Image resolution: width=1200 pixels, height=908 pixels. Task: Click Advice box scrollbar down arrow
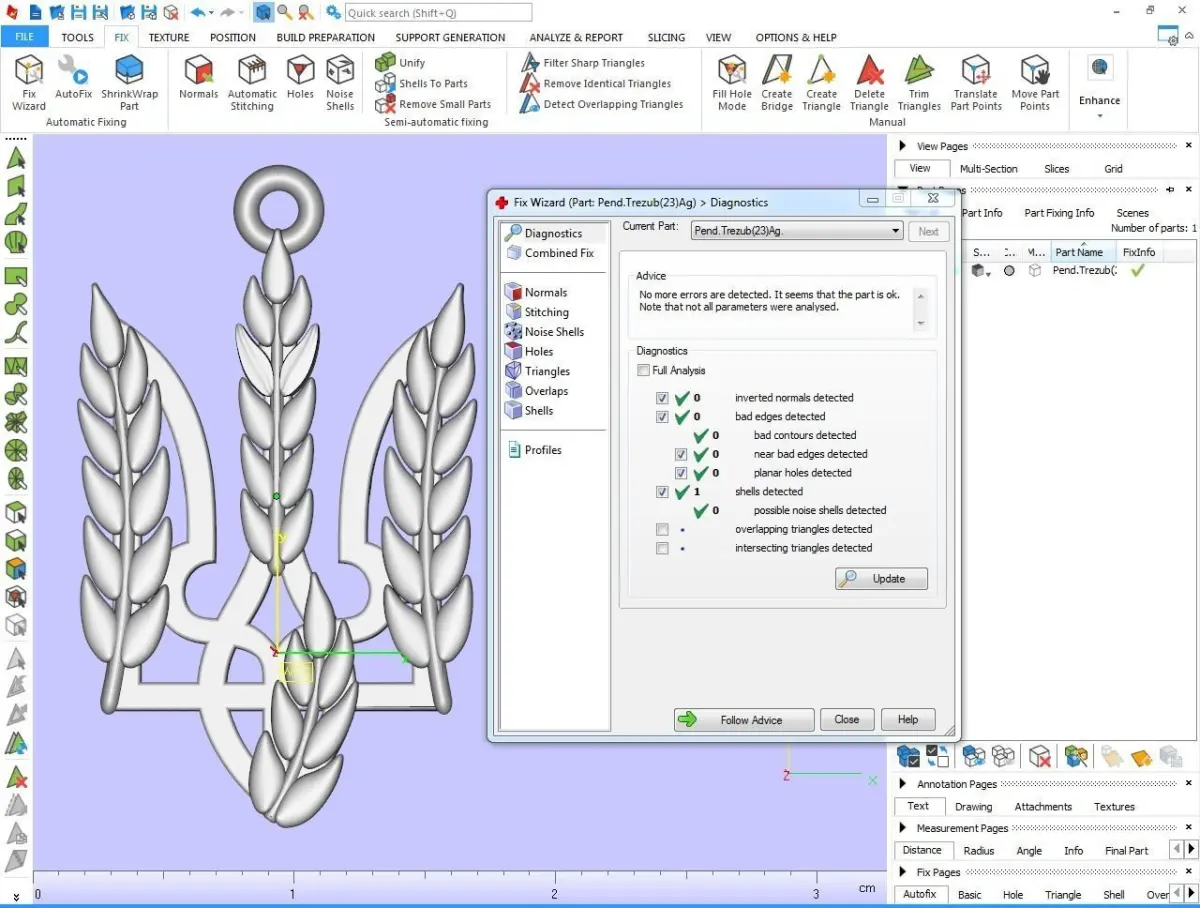920,324
